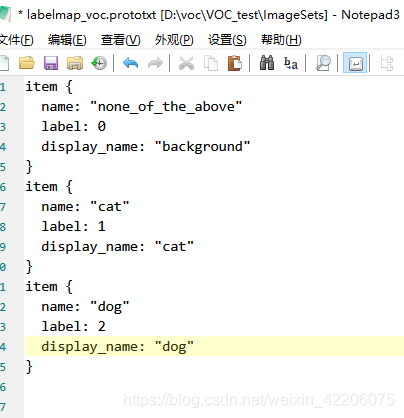Click the 'item {' line above name "cat"
The width and height of the screenshot is (404, 418).
pyautogui.click(x=49, y=187)
